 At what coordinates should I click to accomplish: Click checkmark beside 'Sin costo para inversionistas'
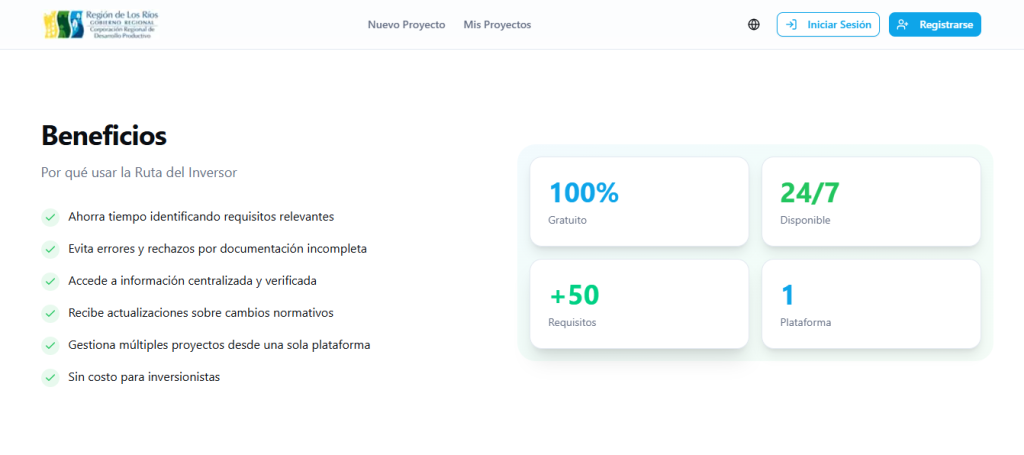[x=49, y=377]
